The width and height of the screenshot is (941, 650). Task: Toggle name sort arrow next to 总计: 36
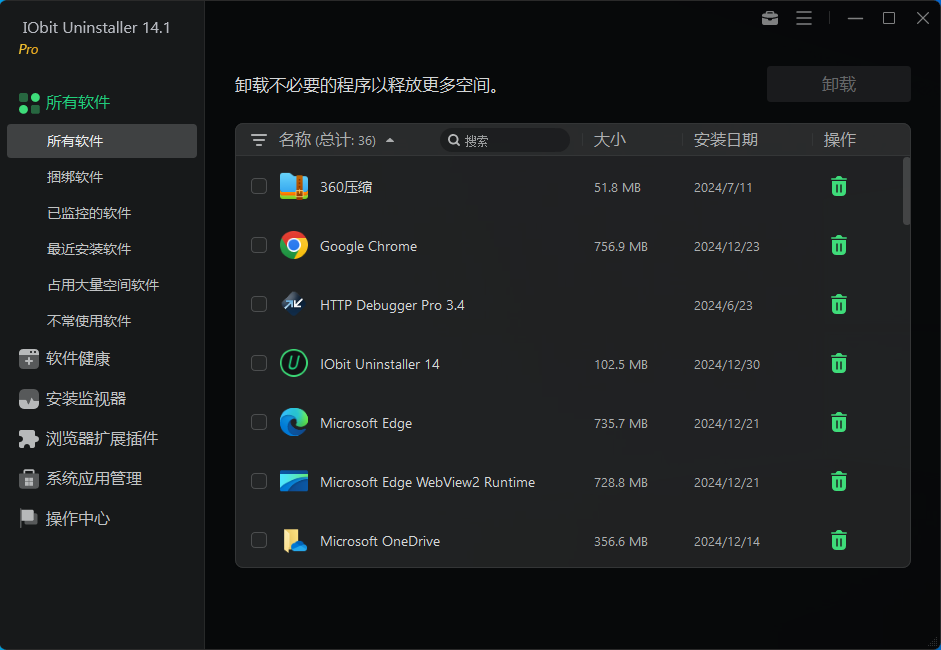[390, 140]
